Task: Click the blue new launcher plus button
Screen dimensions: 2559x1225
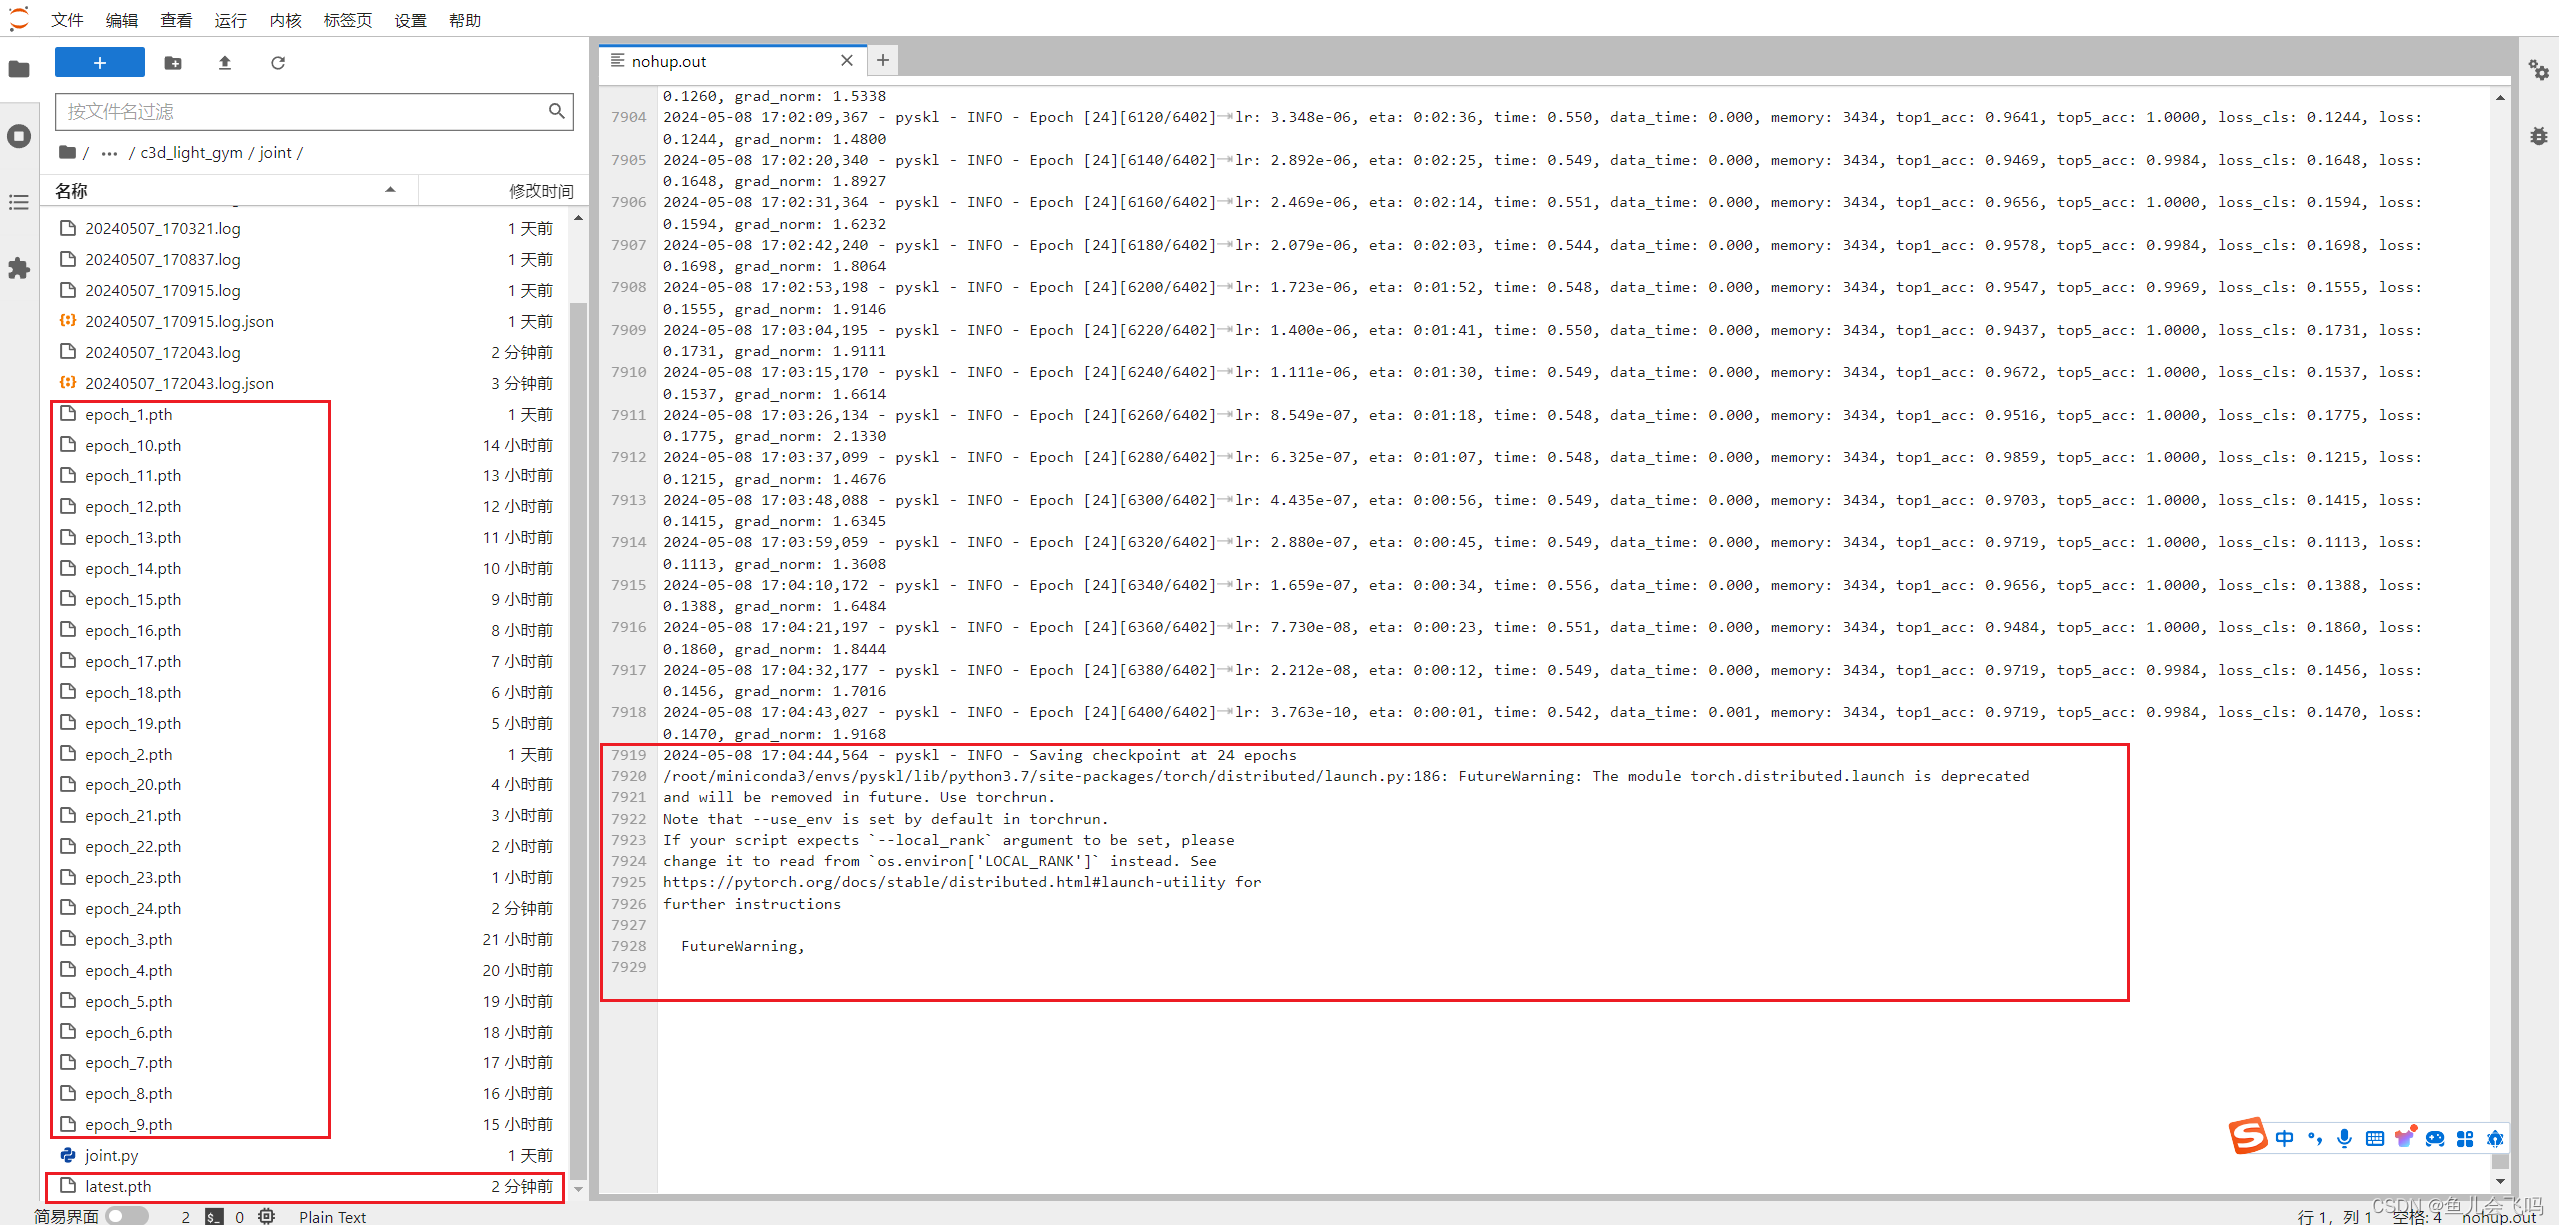Action: click(99, 62)
